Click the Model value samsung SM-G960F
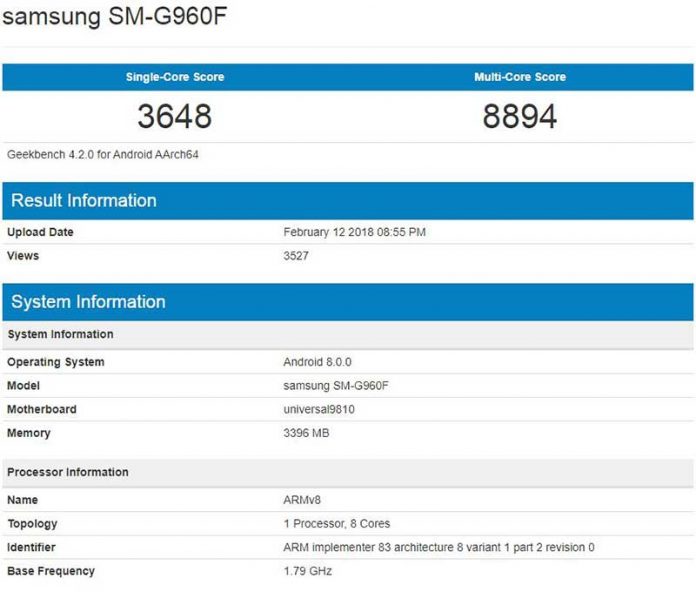Viewport: 696px width, 592px height. (x=334, y=386)
